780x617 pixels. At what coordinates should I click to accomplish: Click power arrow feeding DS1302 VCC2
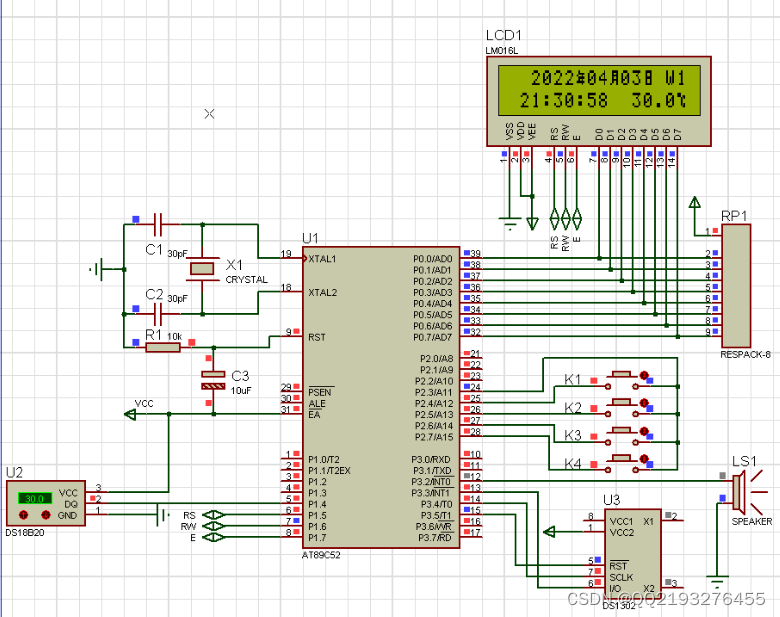[x=549, y=532]
